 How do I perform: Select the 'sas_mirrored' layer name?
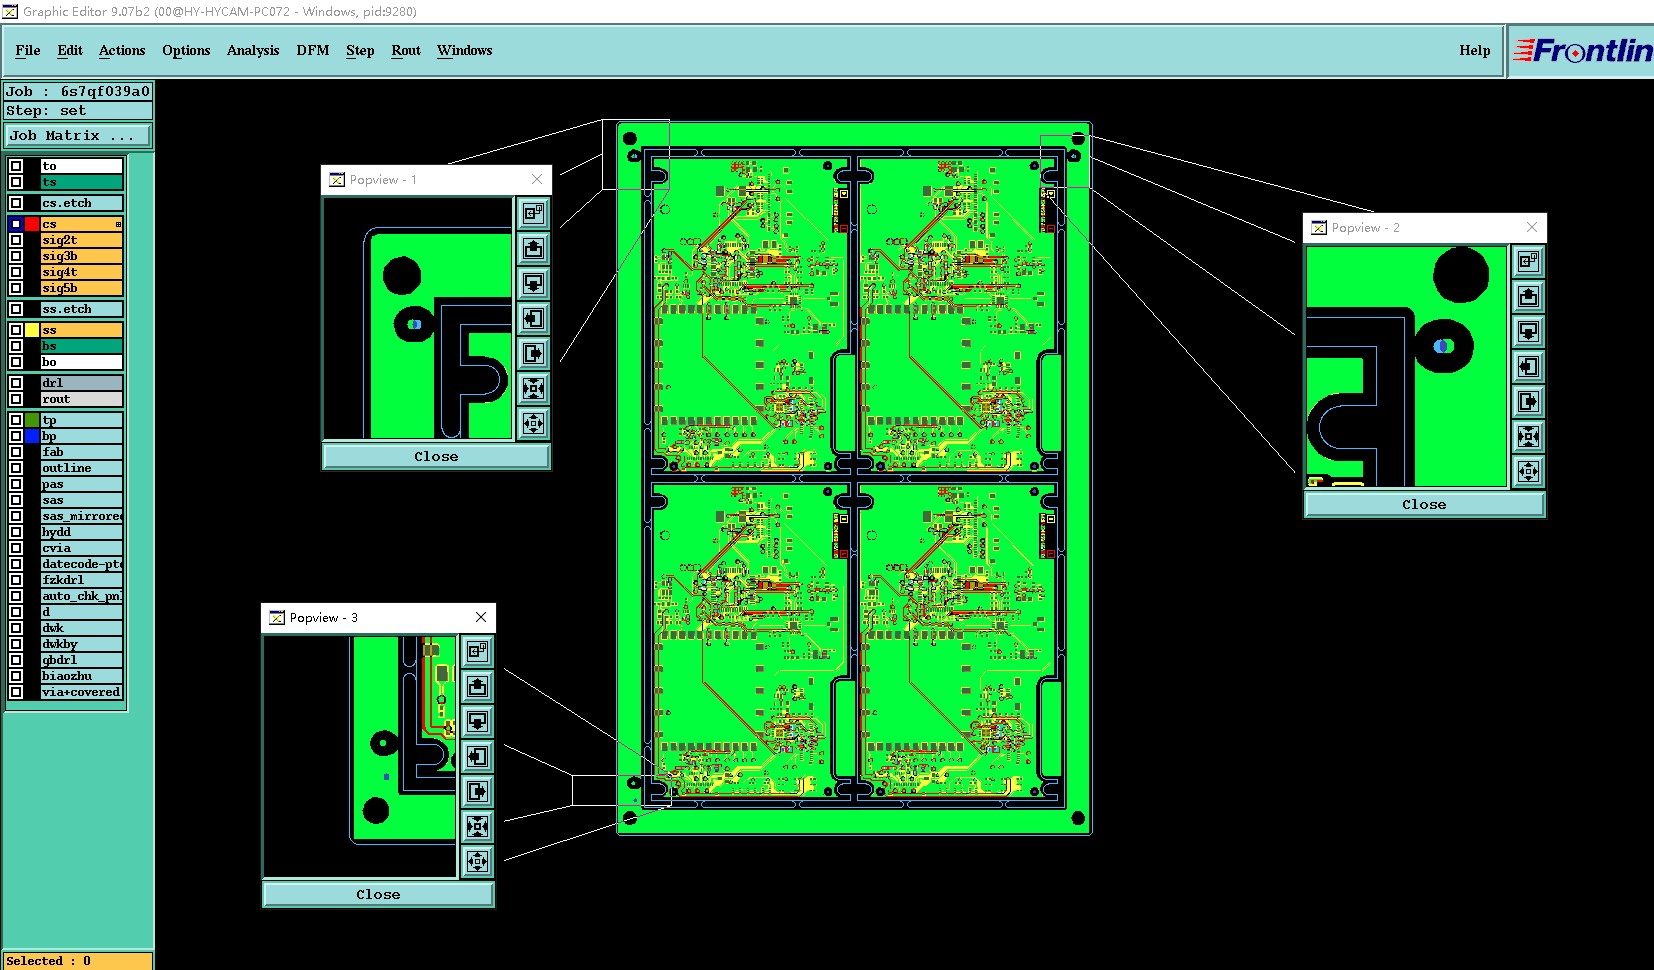coord(81,516)
